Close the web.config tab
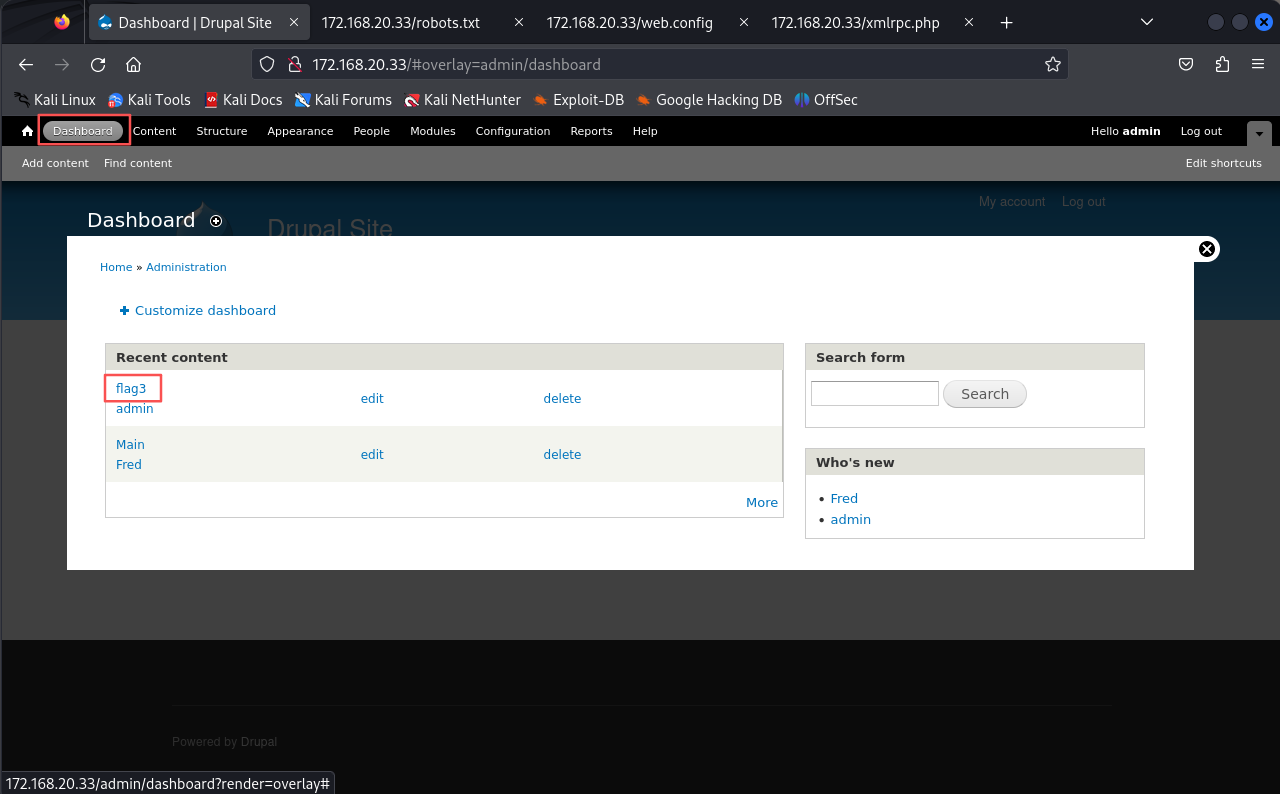1280x794 pixels. (x=743, y=22)
